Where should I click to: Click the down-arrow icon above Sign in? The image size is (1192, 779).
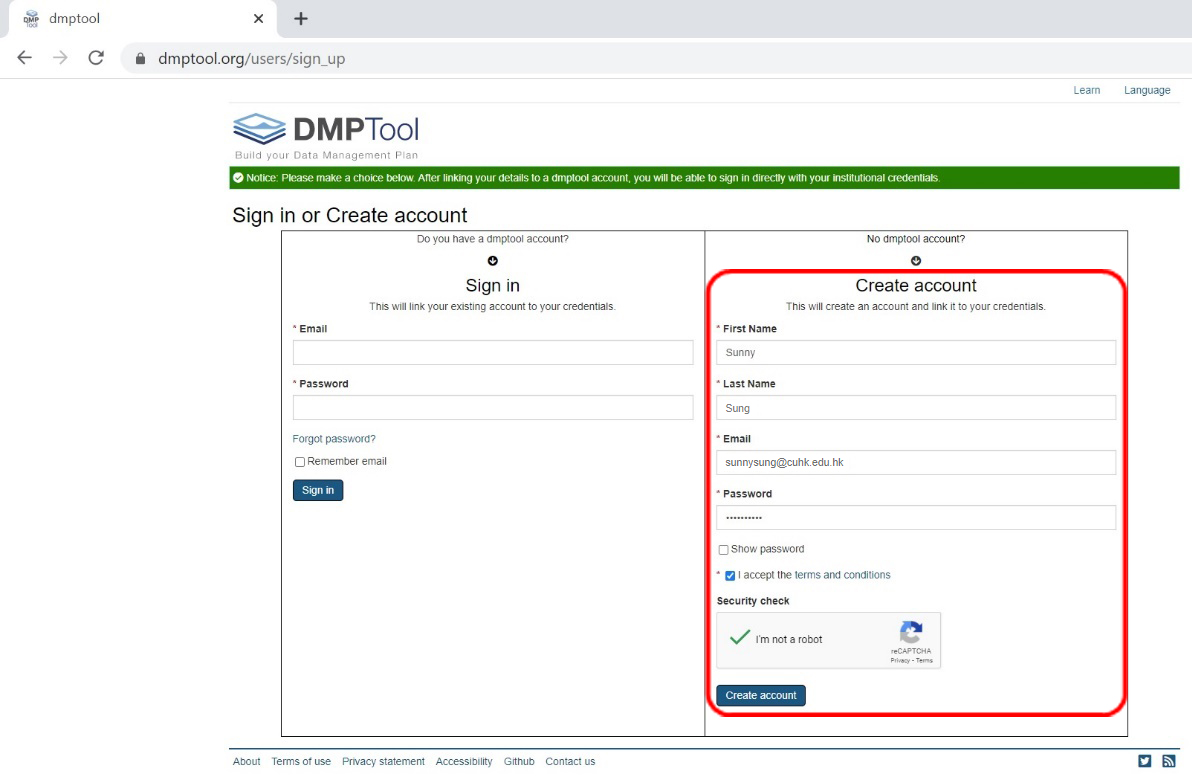pyautogui.click(x=493, y=261)
